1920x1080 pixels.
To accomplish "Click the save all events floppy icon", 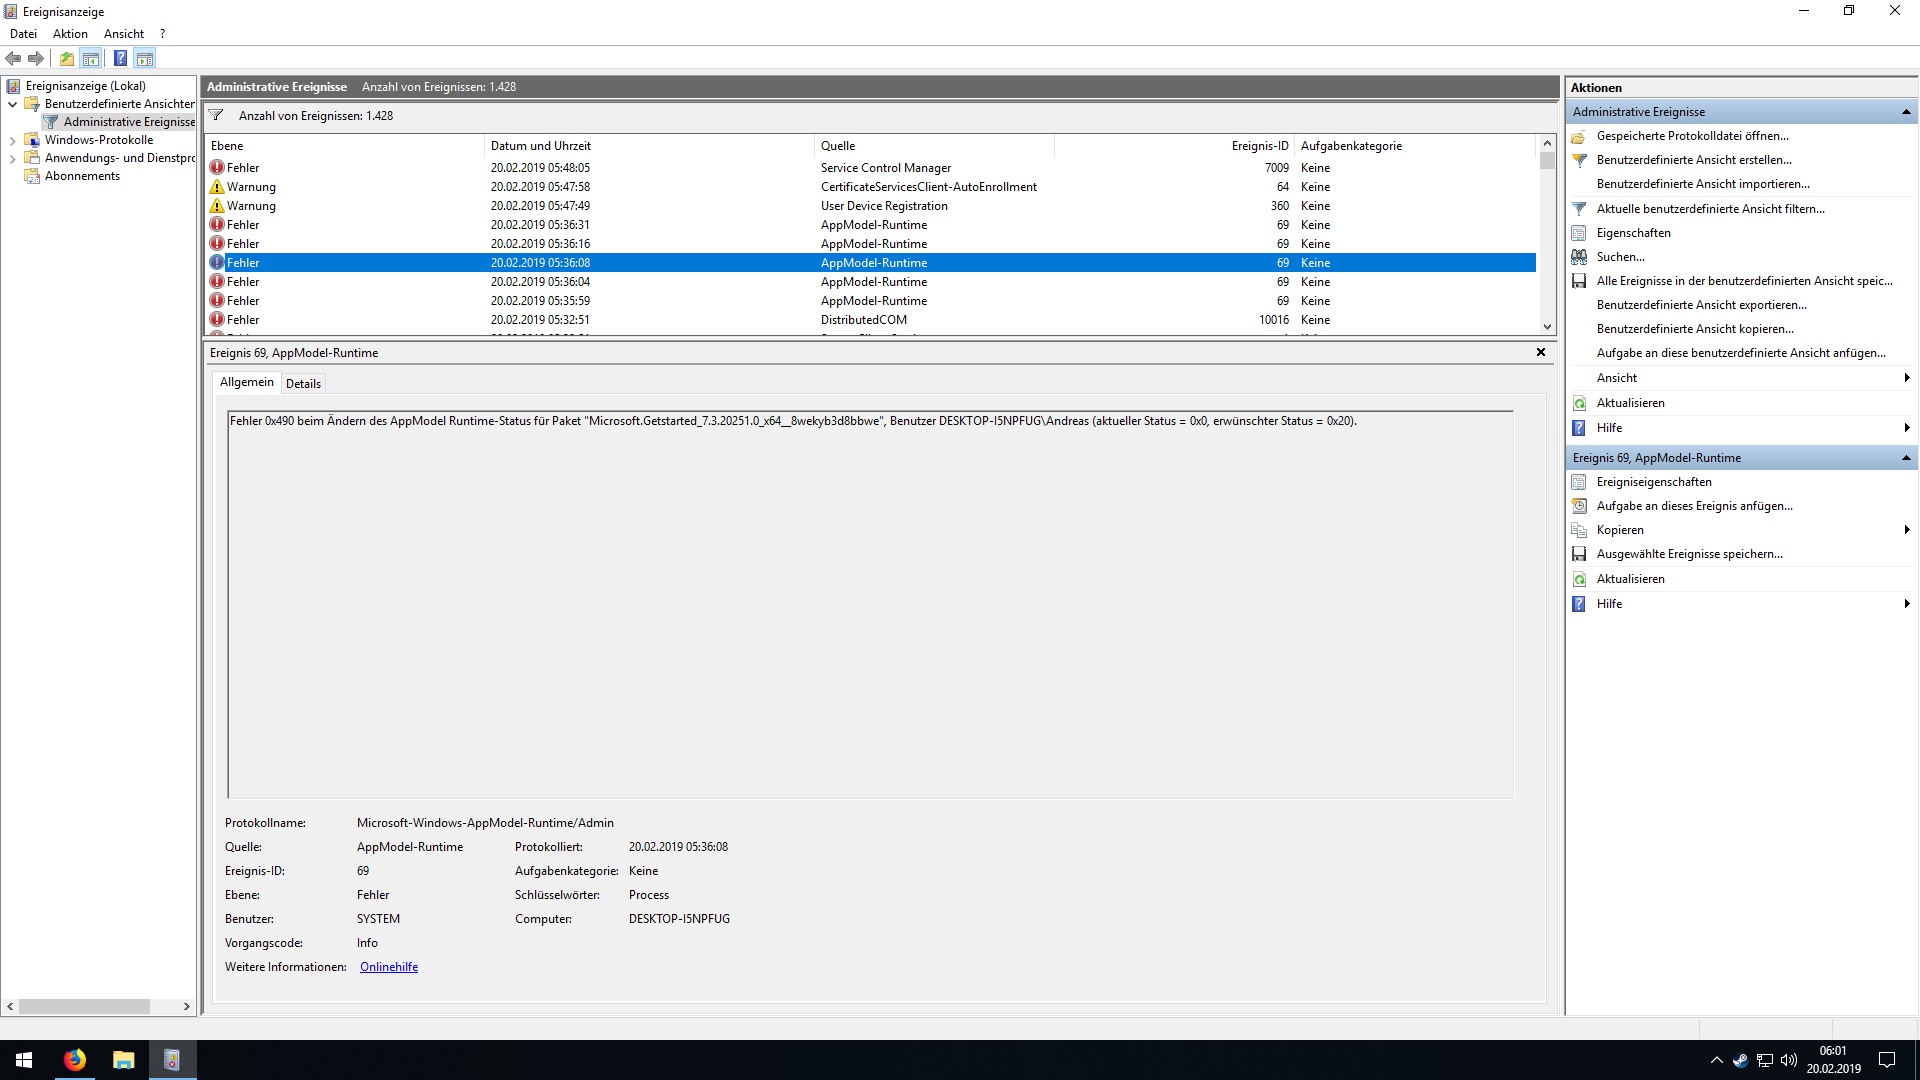I will pyautogui.click(x=1579, y=281).
